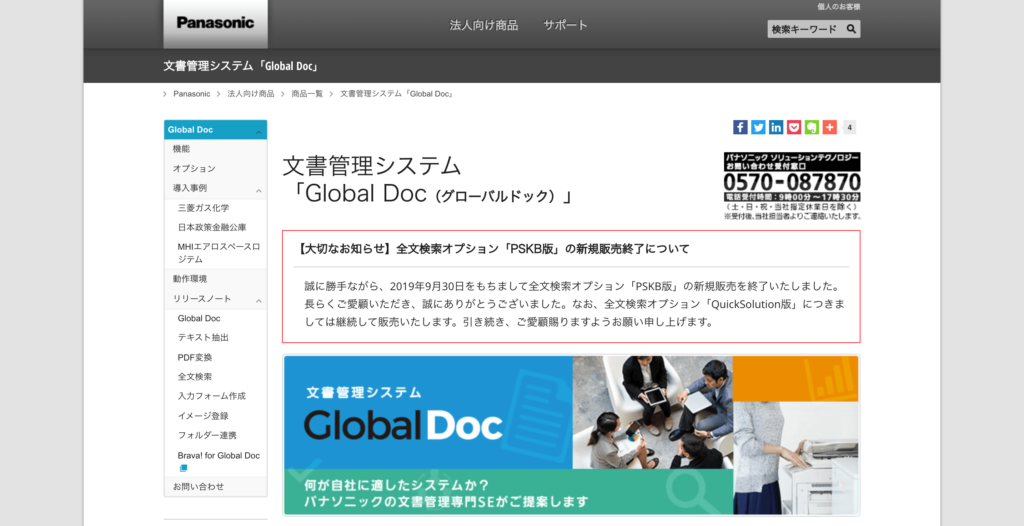This screenshot has height=526, width=1024.
Task: Open MHIエアロスペースシステム case study
Action: pos(219,253)
